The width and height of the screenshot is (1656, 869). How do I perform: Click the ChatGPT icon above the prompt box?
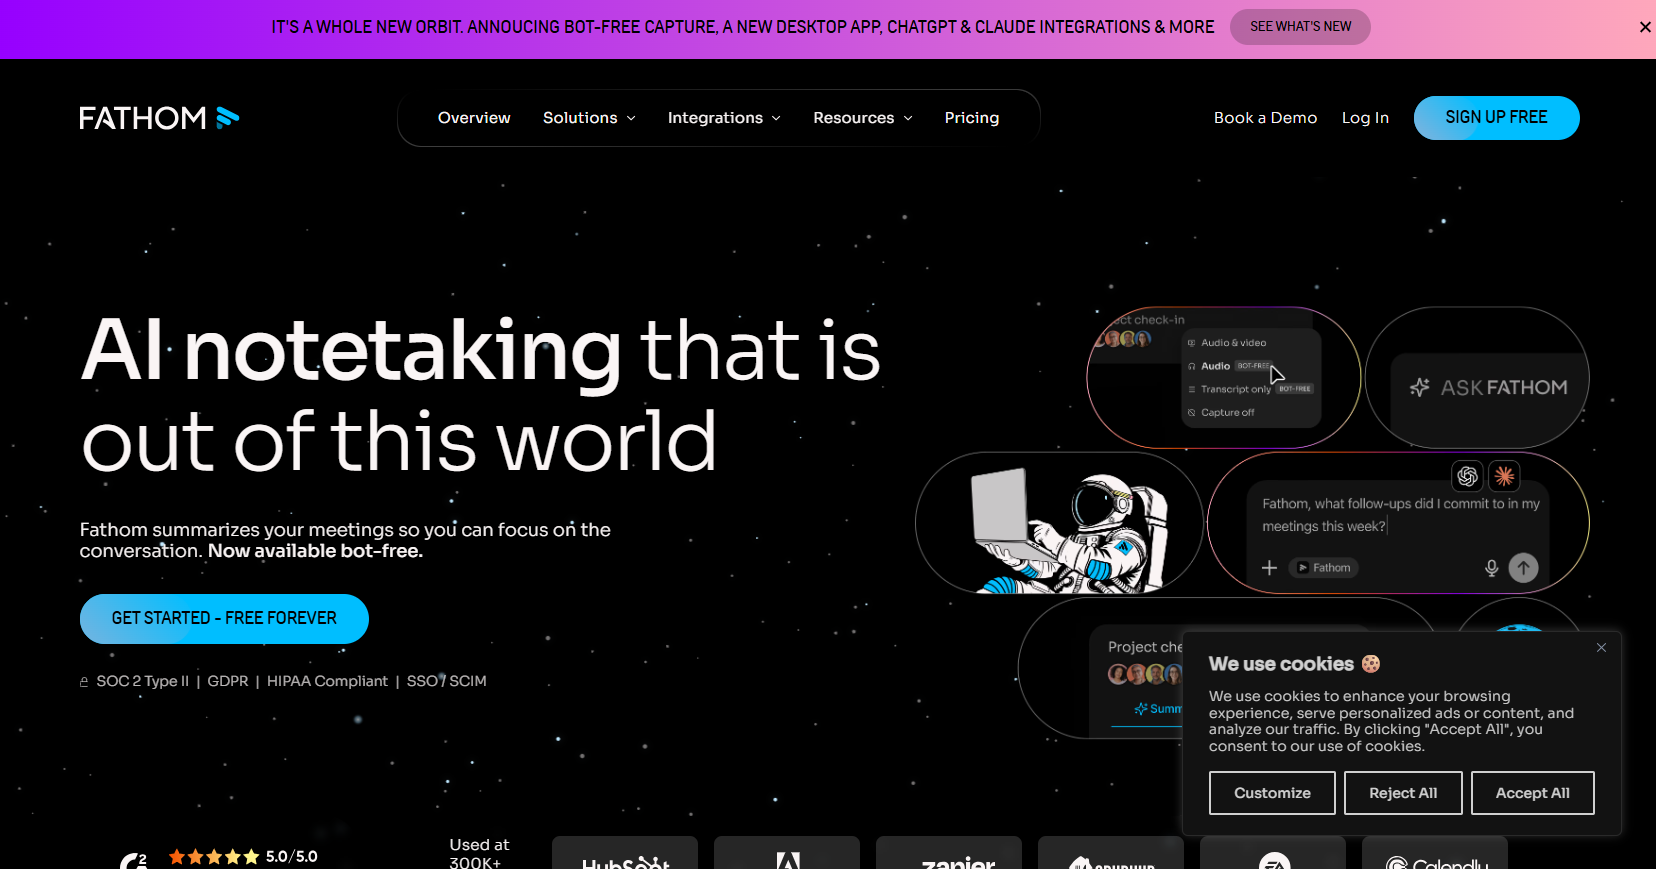click(1467, 476)
